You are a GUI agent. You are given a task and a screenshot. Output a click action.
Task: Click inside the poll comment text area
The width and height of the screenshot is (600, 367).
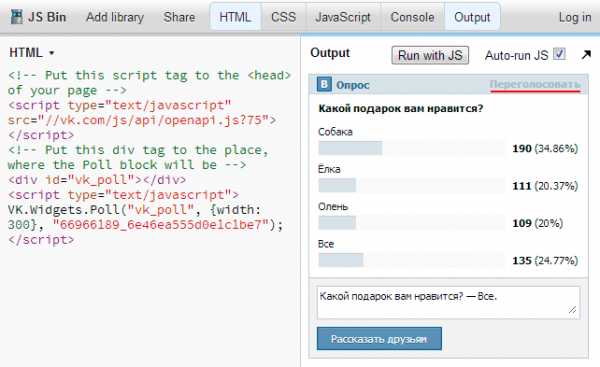[448, 302]
